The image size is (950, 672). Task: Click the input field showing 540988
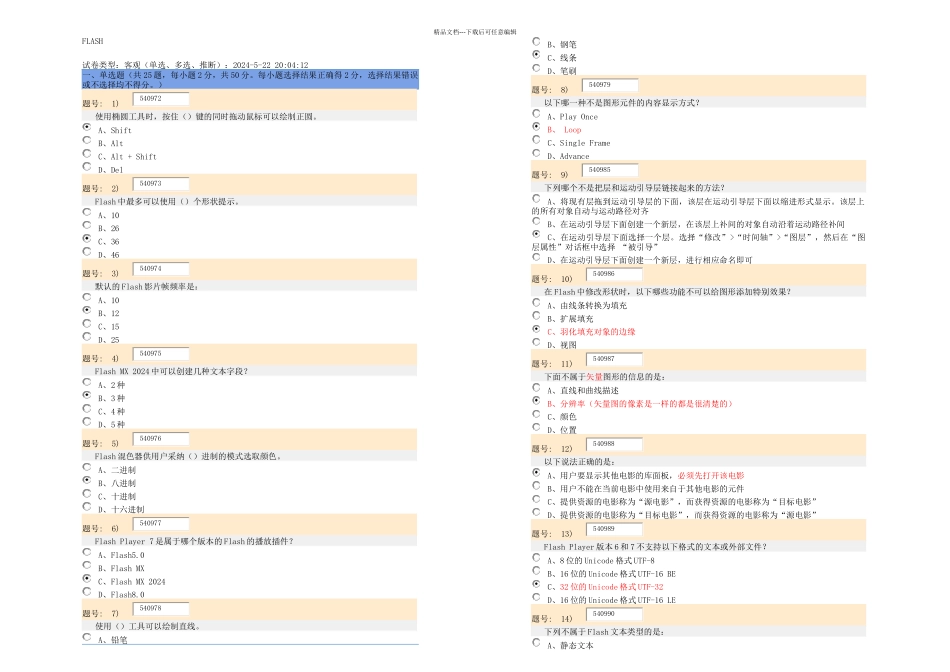[x=614, y=444]
